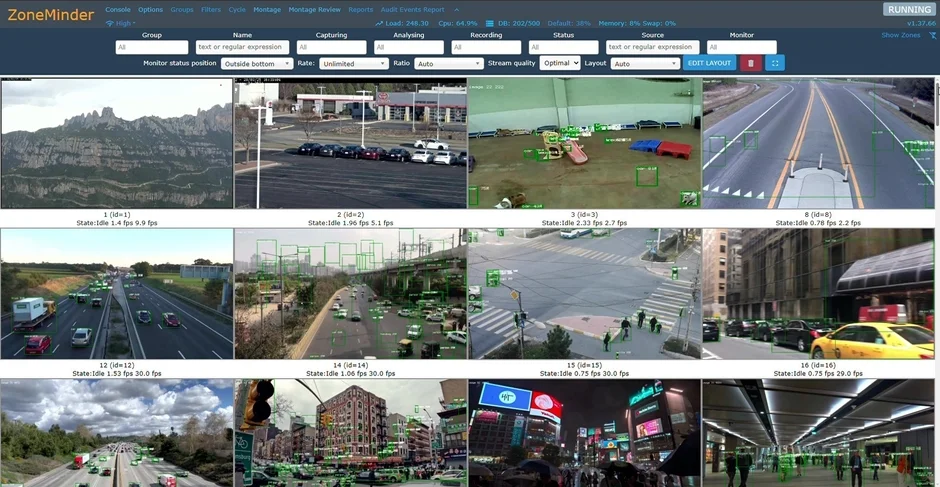This screenshot has width=940, height=487.
Task: Expand the Rate dropdown set to Unlimited
Action: tap(353, 63)
